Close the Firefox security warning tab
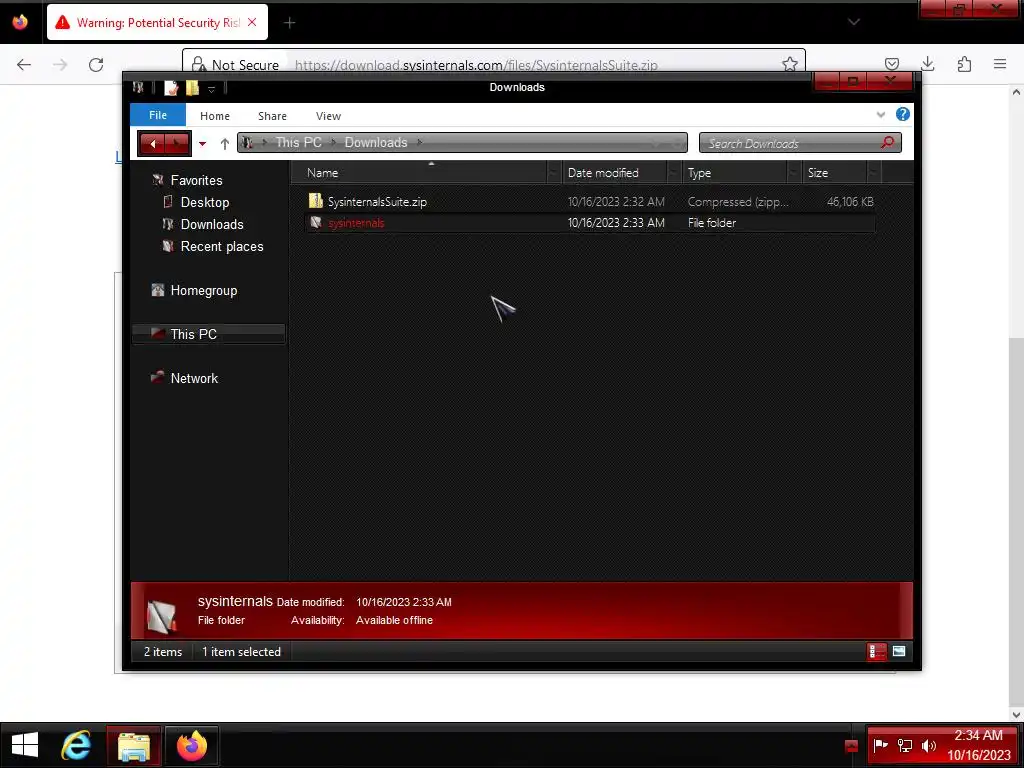Viewport: 1024px width, 768px height. [252, 22]
